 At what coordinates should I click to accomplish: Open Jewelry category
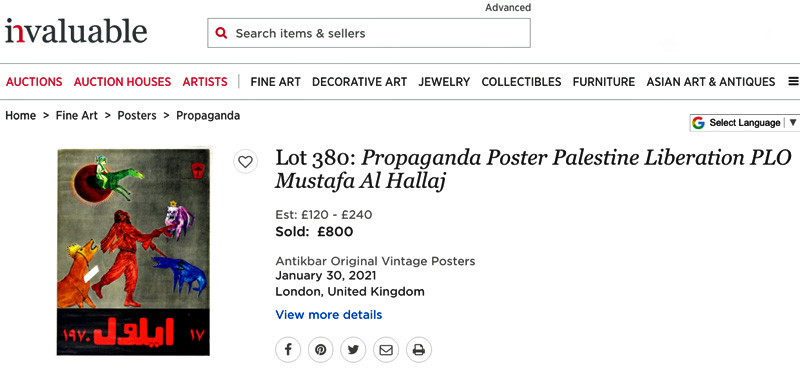[x=444, y=82]
